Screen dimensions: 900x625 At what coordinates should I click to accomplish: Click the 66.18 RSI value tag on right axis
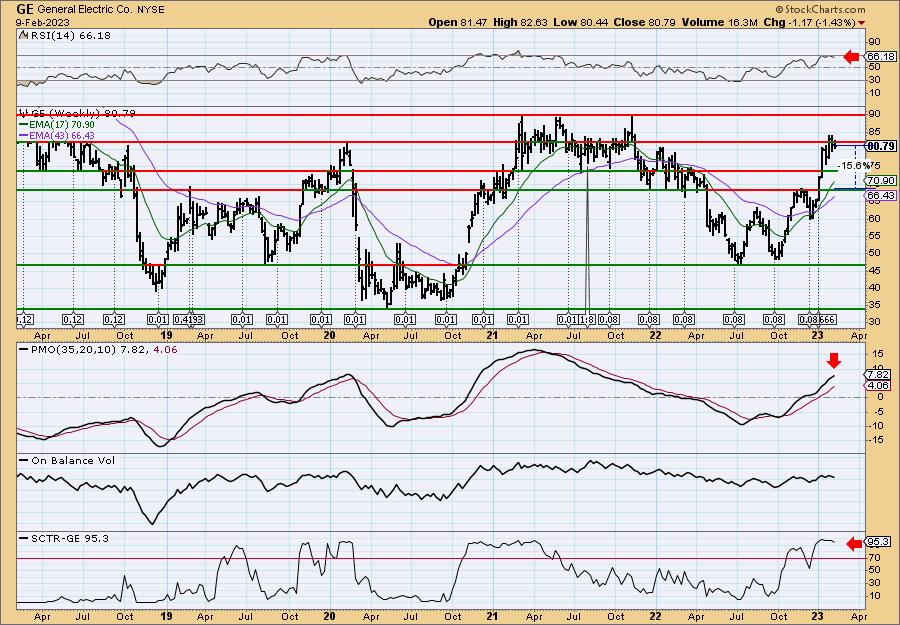[x=880, y=57]
